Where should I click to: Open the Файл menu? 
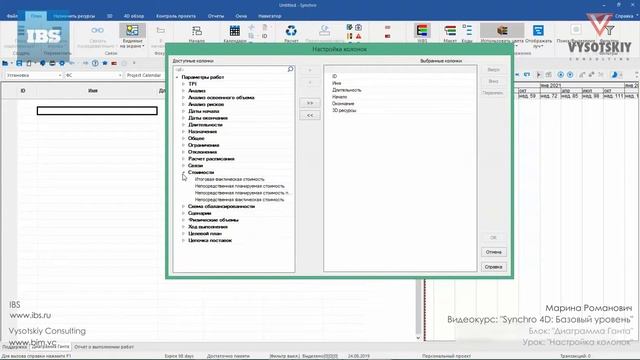coord(12,16)
